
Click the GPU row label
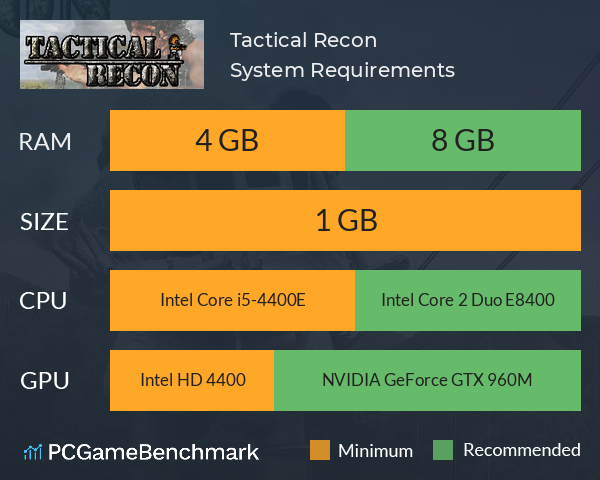coord(44,381)
